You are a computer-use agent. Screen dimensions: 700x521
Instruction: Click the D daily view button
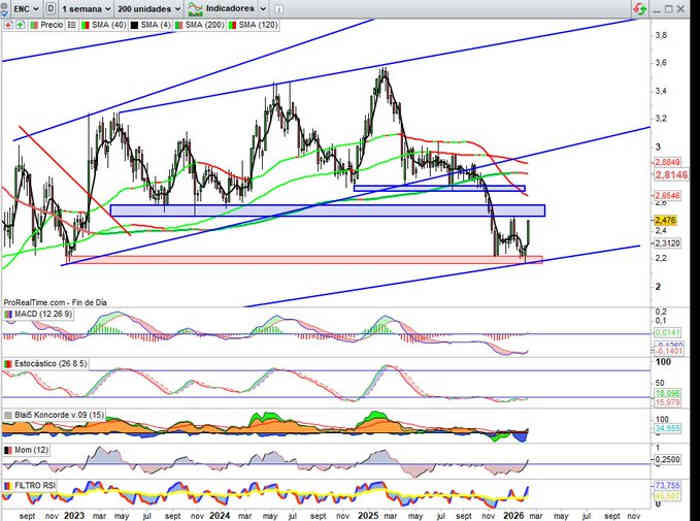50,7
